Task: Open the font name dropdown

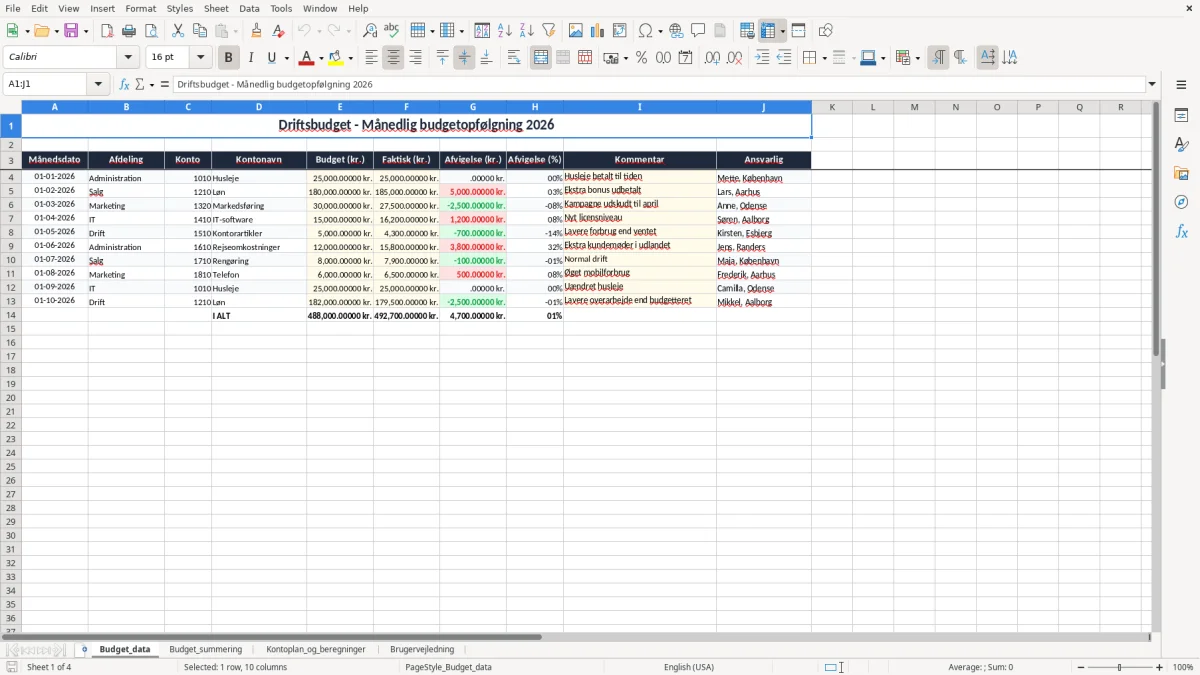Action: click(x=128, y=58)
